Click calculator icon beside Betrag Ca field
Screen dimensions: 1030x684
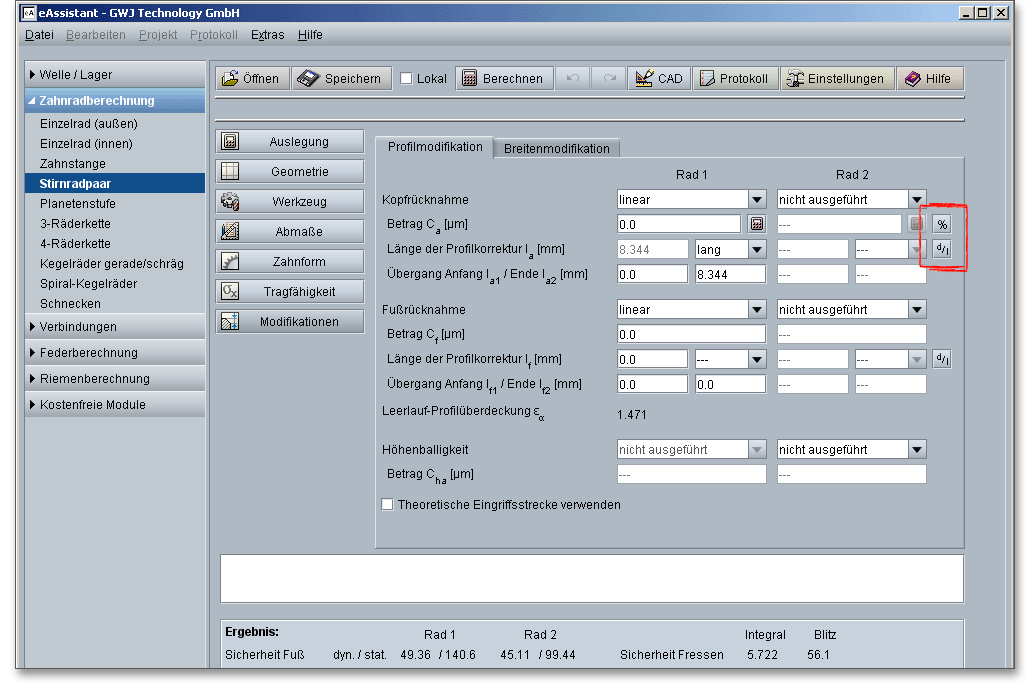click(757, 224)
